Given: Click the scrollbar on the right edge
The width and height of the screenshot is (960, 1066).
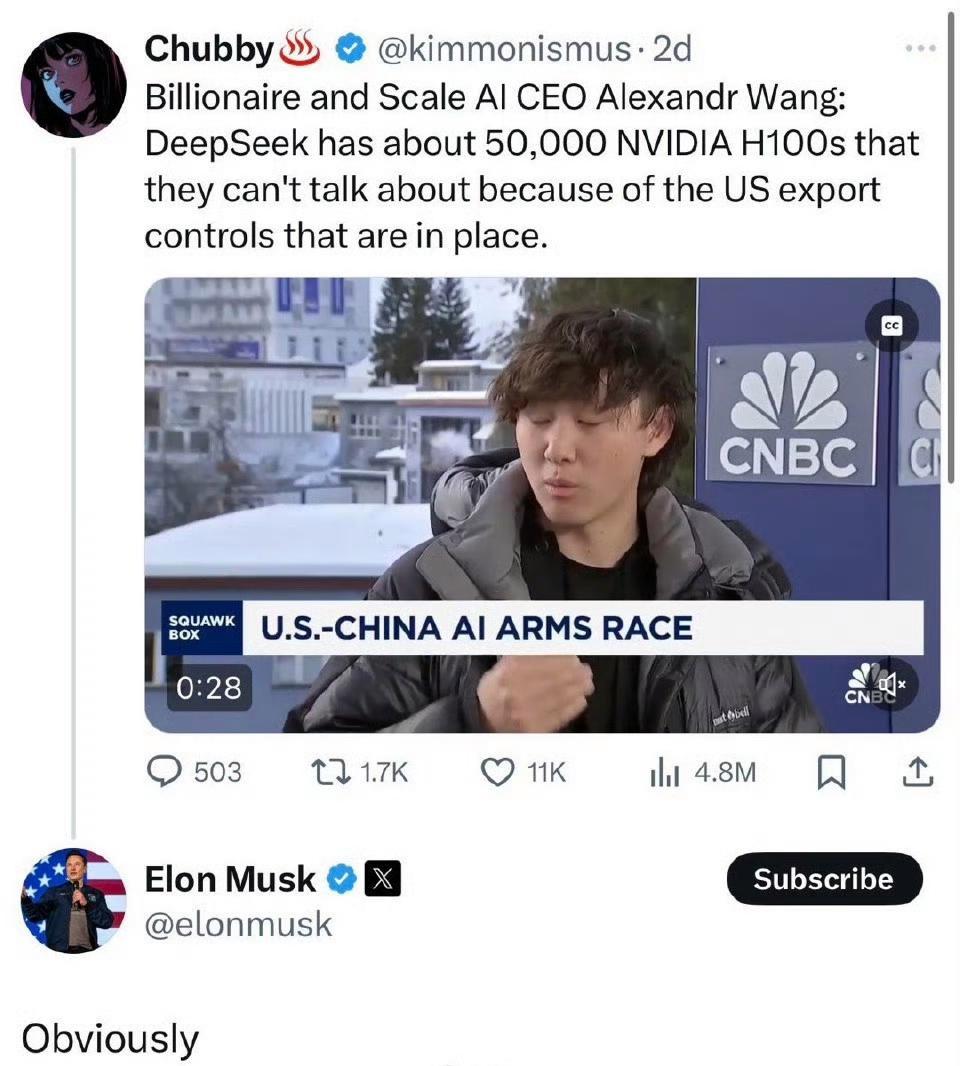Looking at the screenshot, I should [x=950, y=246].
